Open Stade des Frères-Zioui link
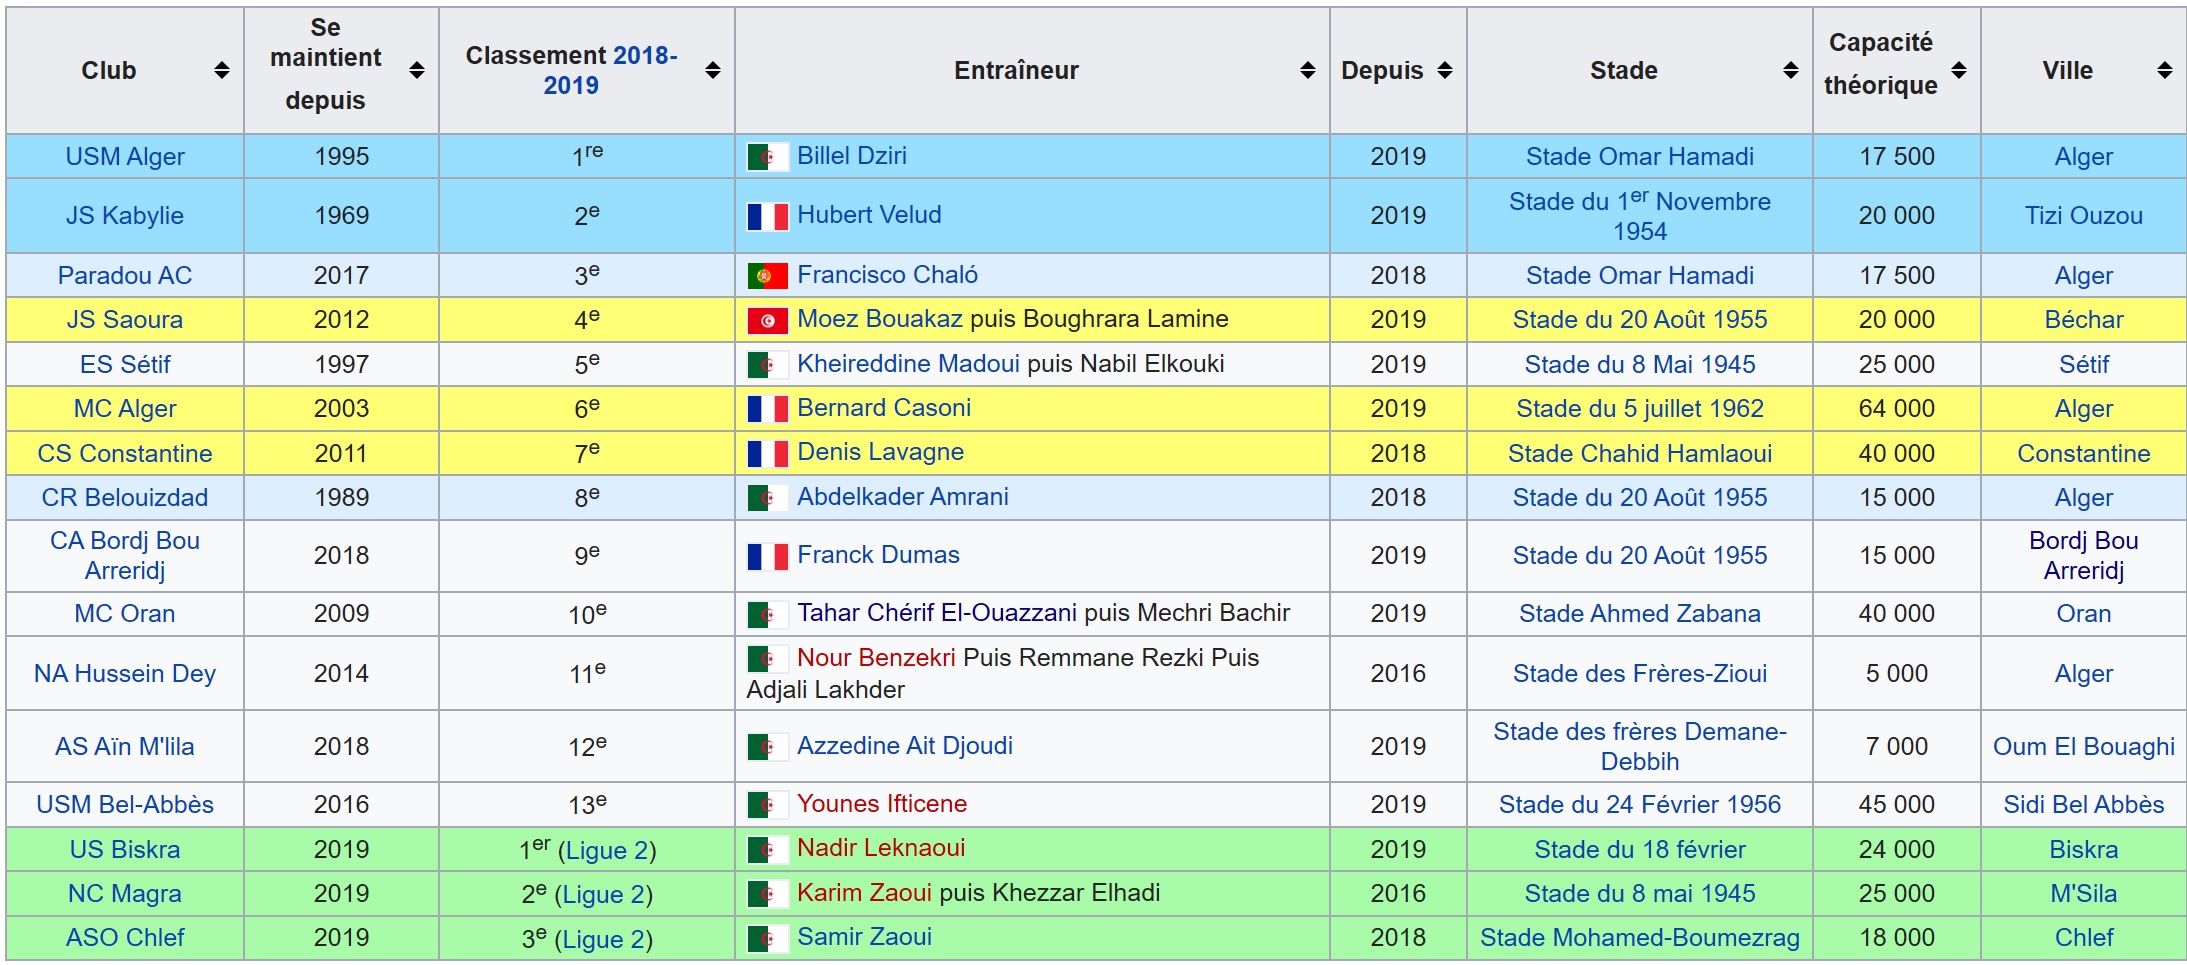The width and height of the screenshot is (2187, 965). [x=1640, y=674]
